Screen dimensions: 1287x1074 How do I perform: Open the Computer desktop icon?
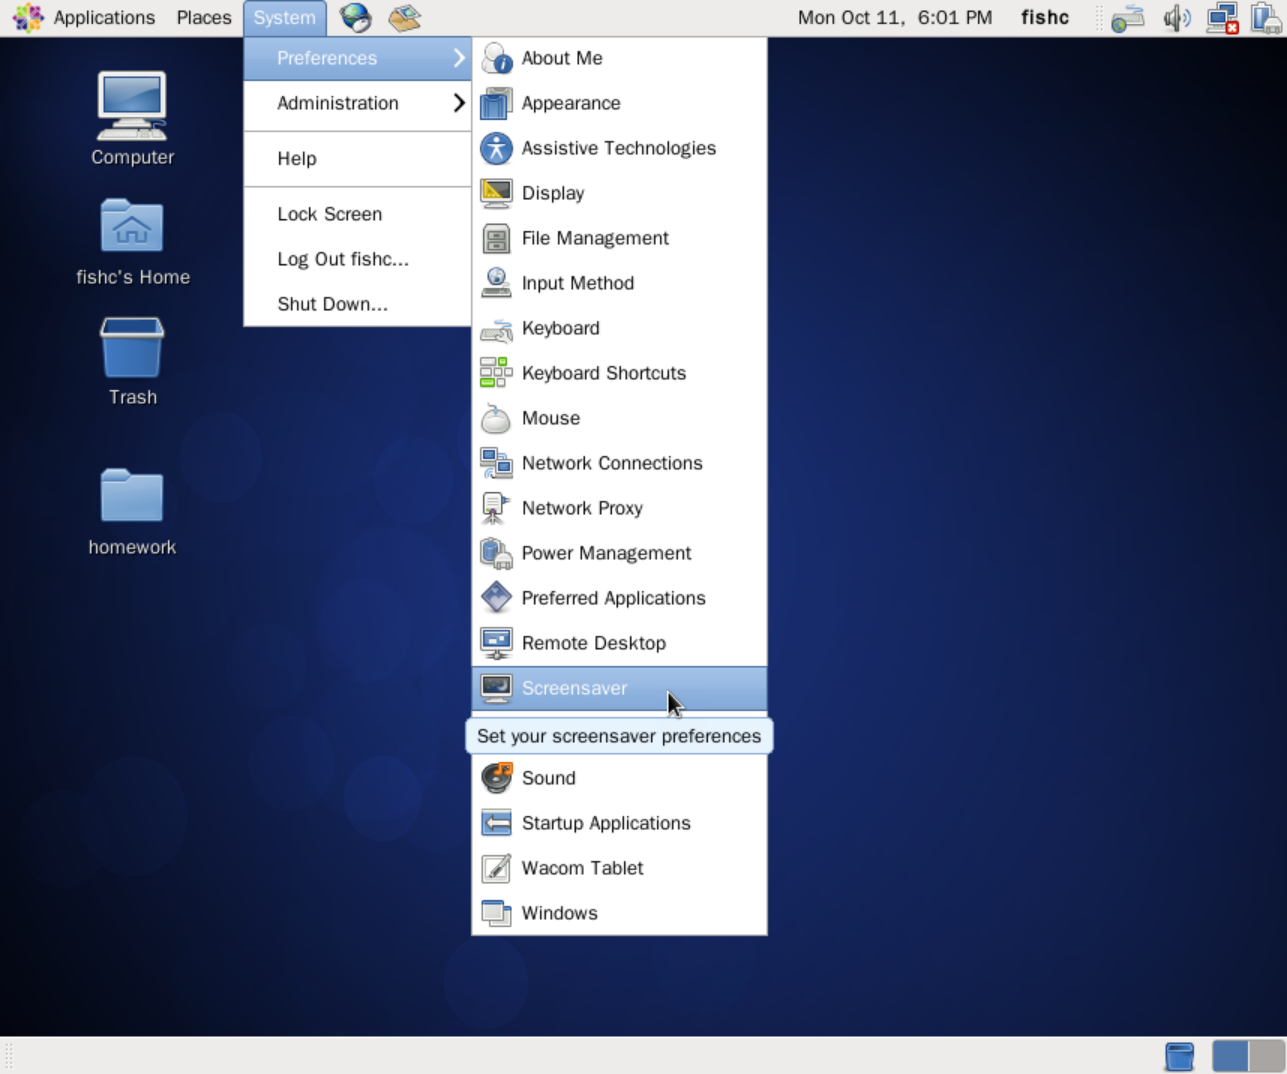pos(132,106)
